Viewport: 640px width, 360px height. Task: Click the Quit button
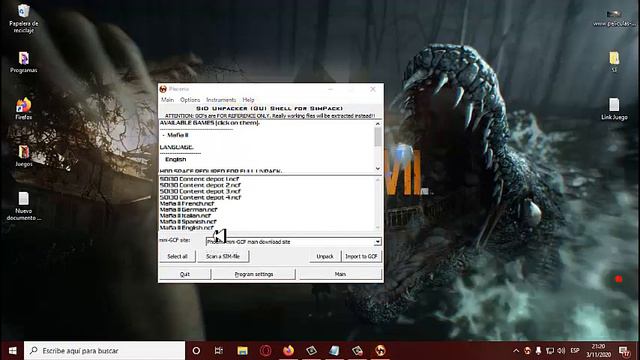click(x=185, y=274)
